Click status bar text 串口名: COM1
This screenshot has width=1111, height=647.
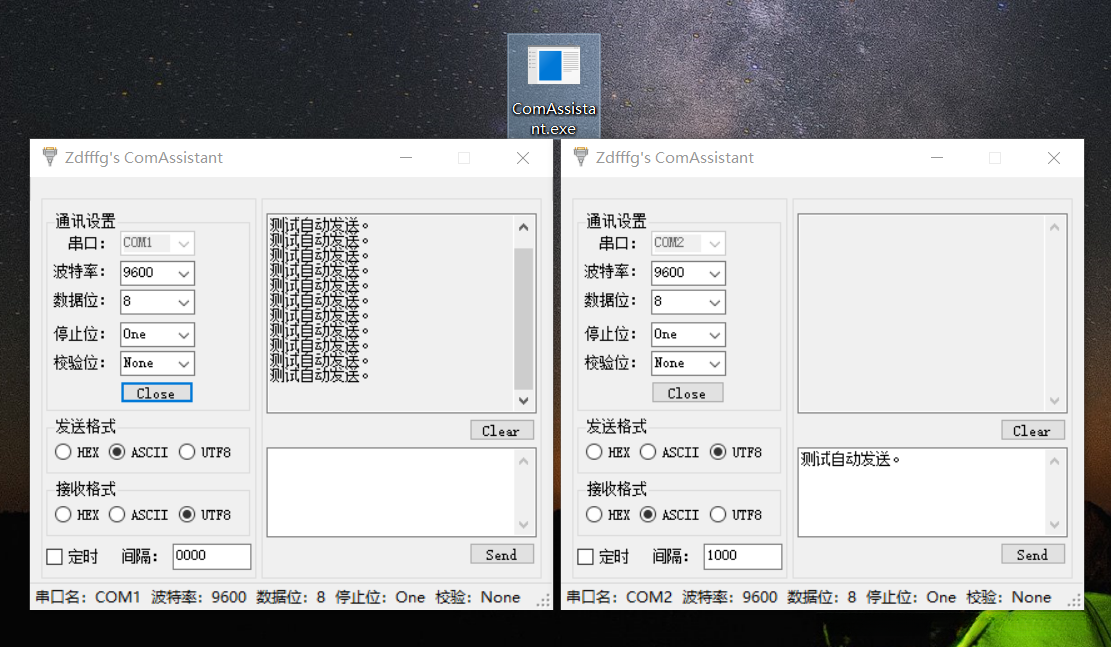[89, 597]
